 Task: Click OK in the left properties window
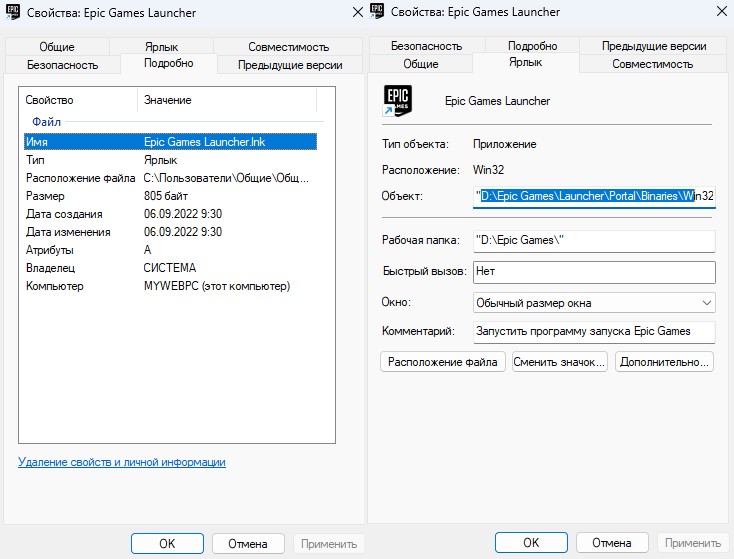point(167,544)
